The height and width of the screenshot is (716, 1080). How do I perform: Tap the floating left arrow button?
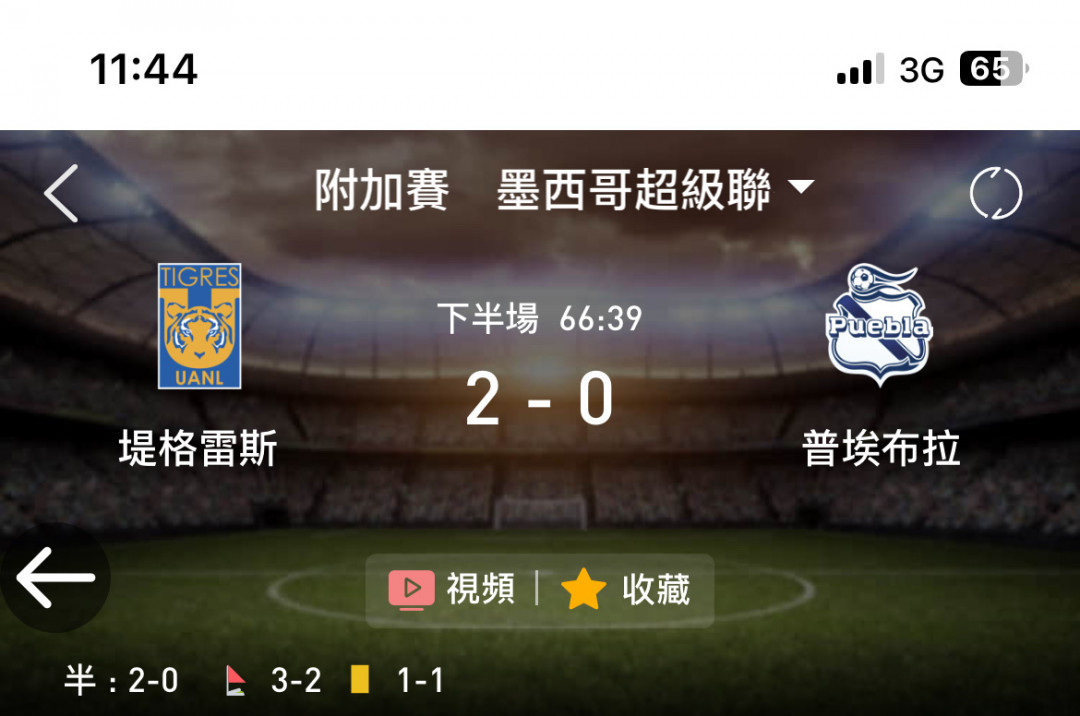pyautogui.click(x=55, y=578)
